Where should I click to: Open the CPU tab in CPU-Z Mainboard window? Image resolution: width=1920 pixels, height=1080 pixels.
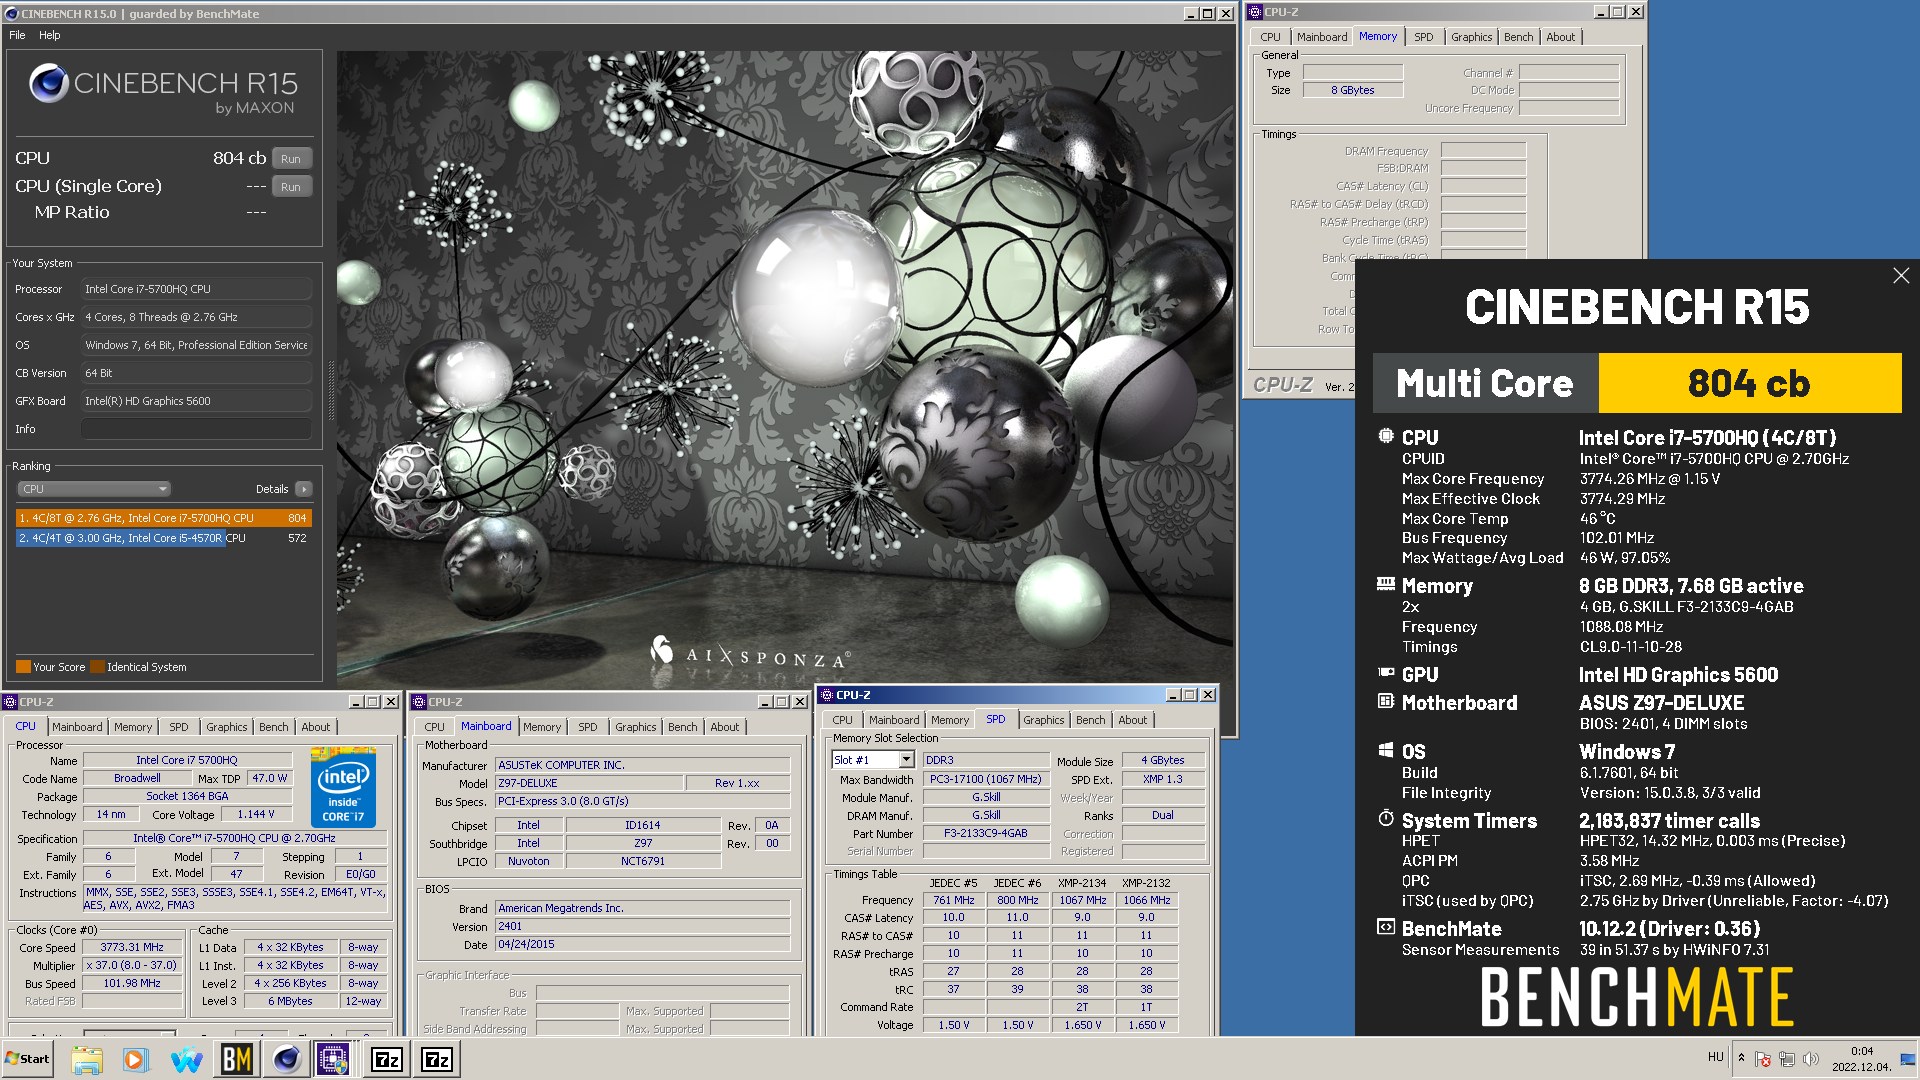click(434, 727)
